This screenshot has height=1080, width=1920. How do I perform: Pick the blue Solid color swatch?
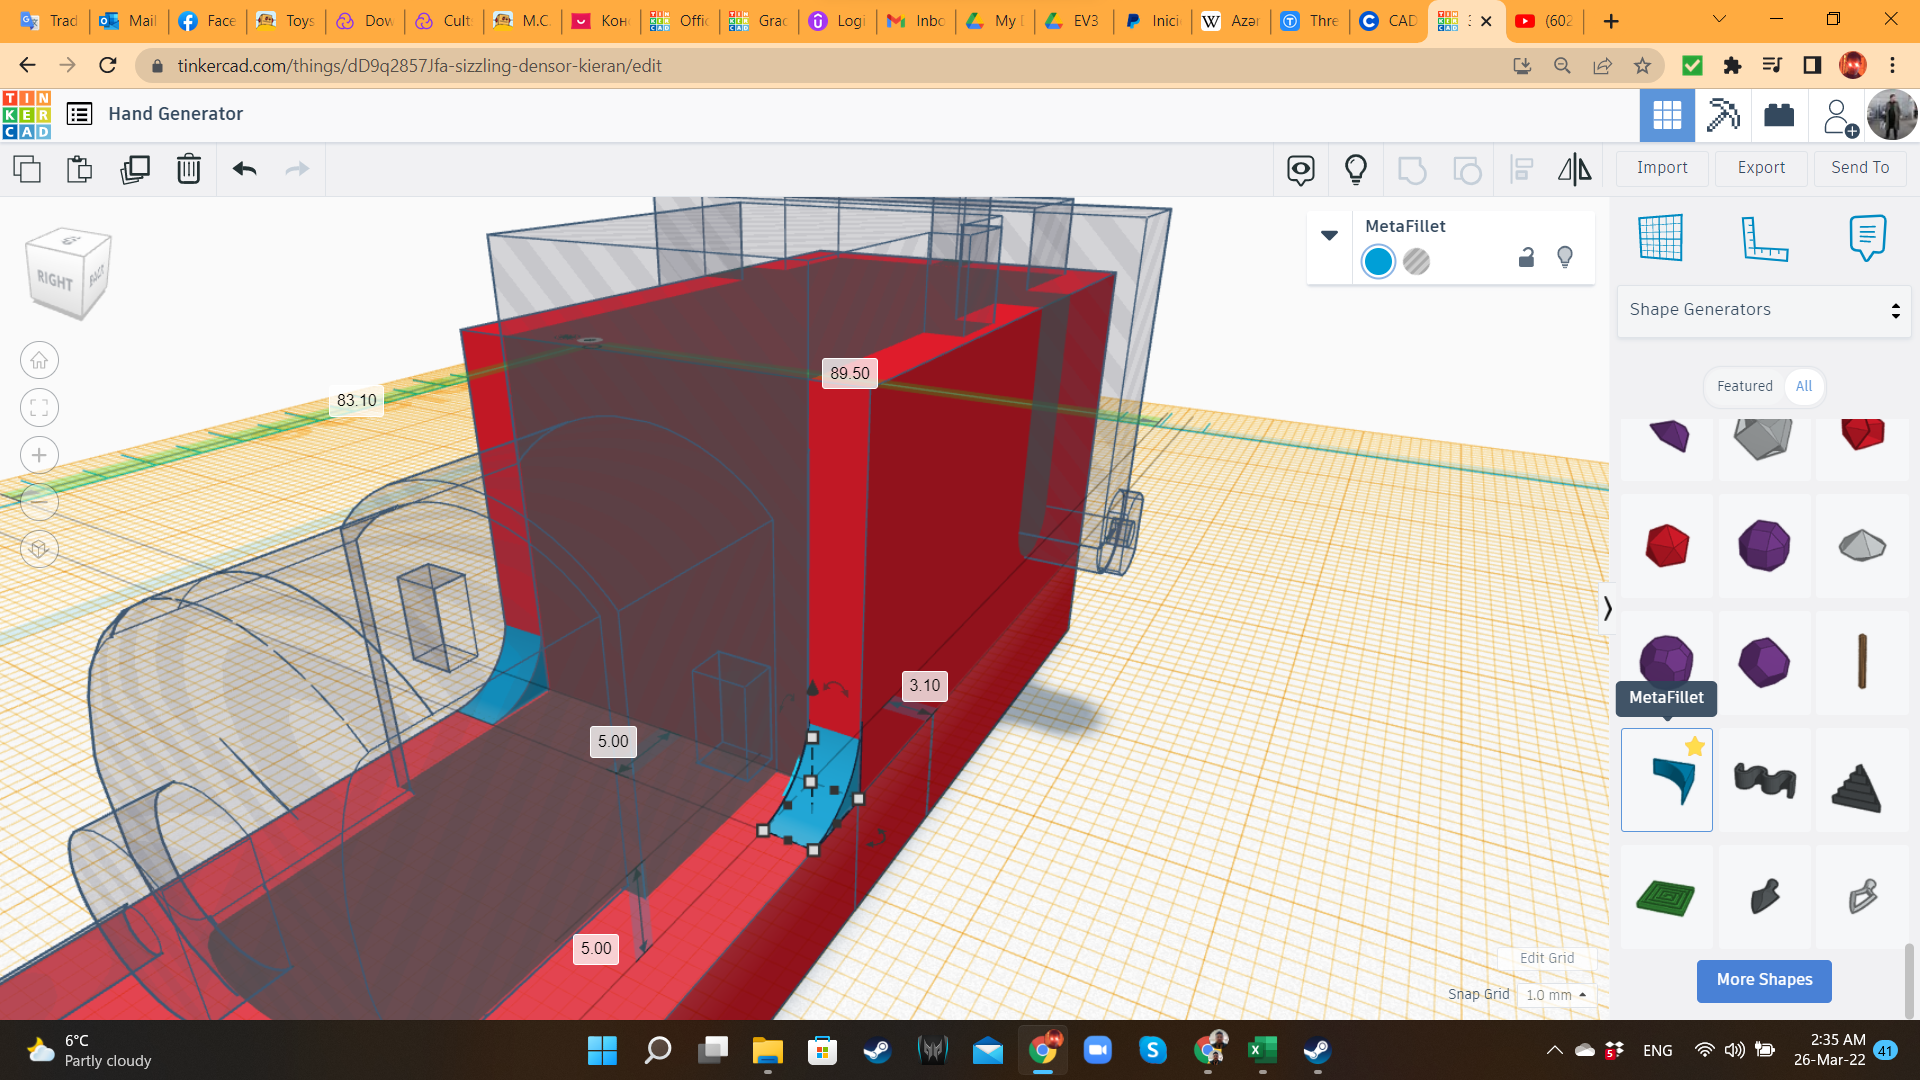(x=1378, y=262)
